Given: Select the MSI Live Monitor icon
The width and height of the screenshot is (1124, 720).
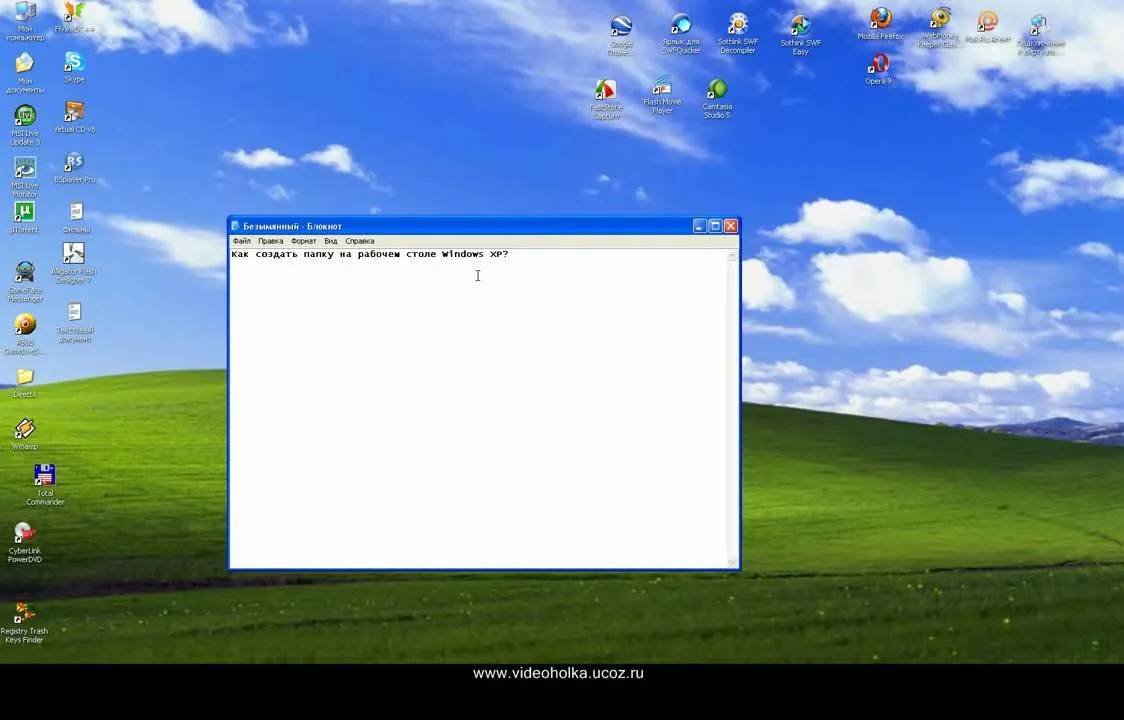Looking at the screenshot, I should point(25,177).
